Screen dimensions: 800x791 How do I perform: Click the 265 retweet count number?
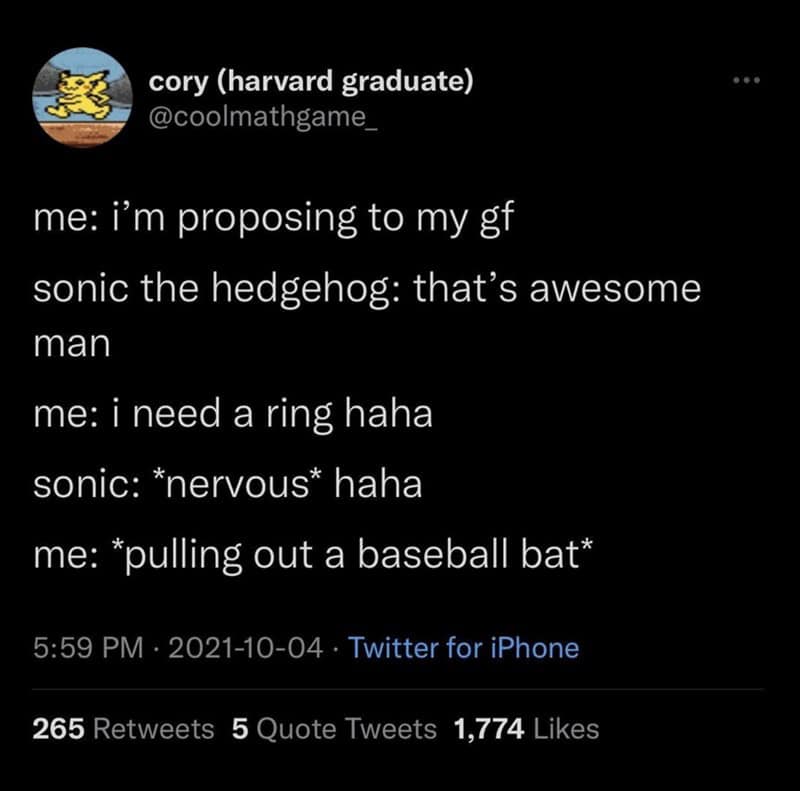(x=58, y=729)
